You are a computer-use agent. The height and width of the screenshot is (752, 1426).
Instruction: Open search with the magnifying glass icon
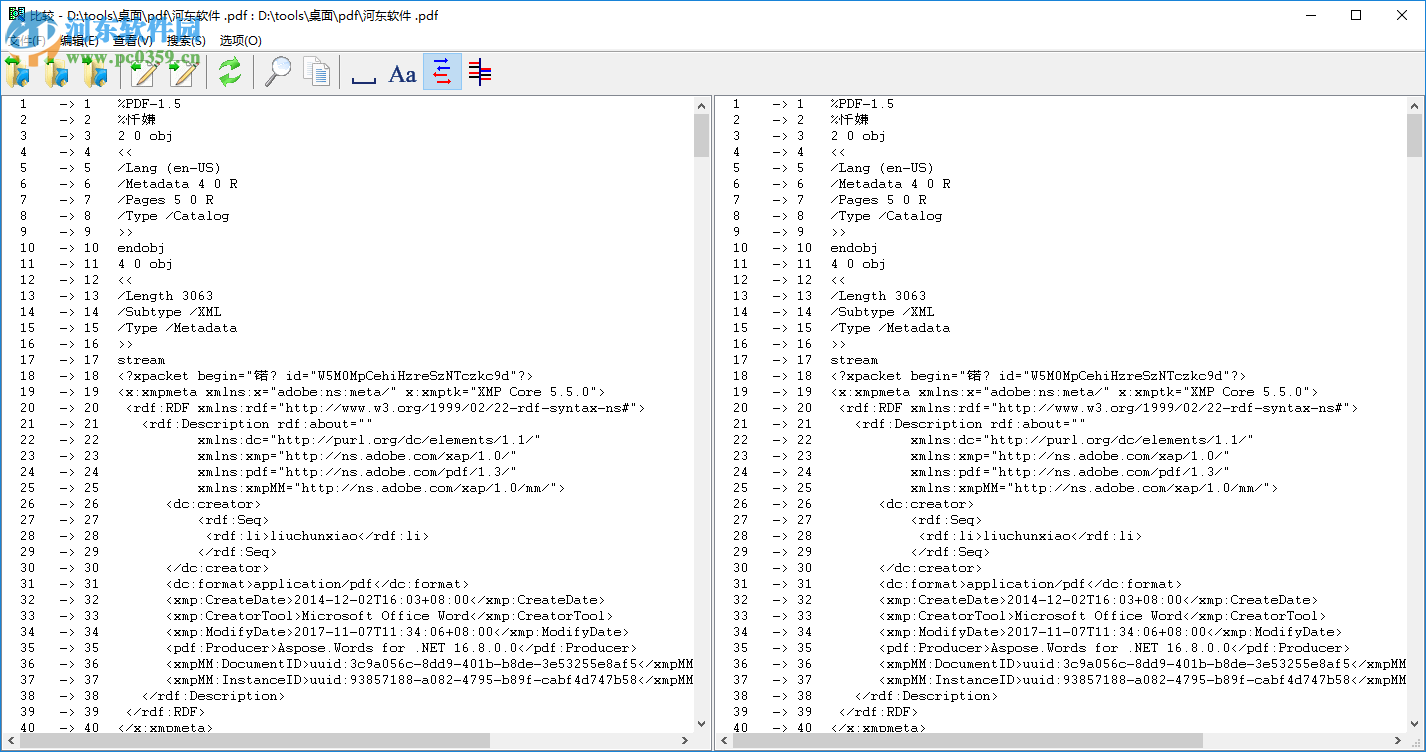(x=278, y=72)
